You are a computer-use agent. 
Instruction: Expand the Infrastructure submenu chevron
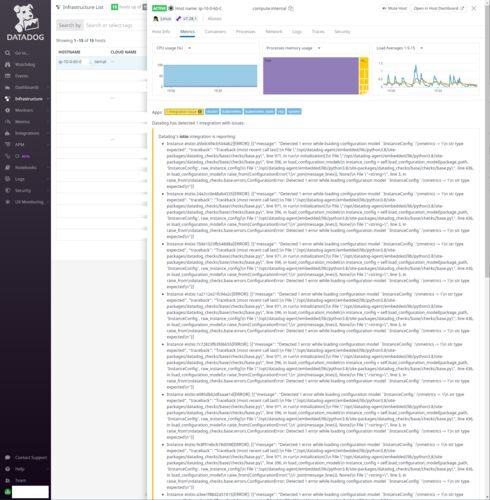click(x=48, y=99)
